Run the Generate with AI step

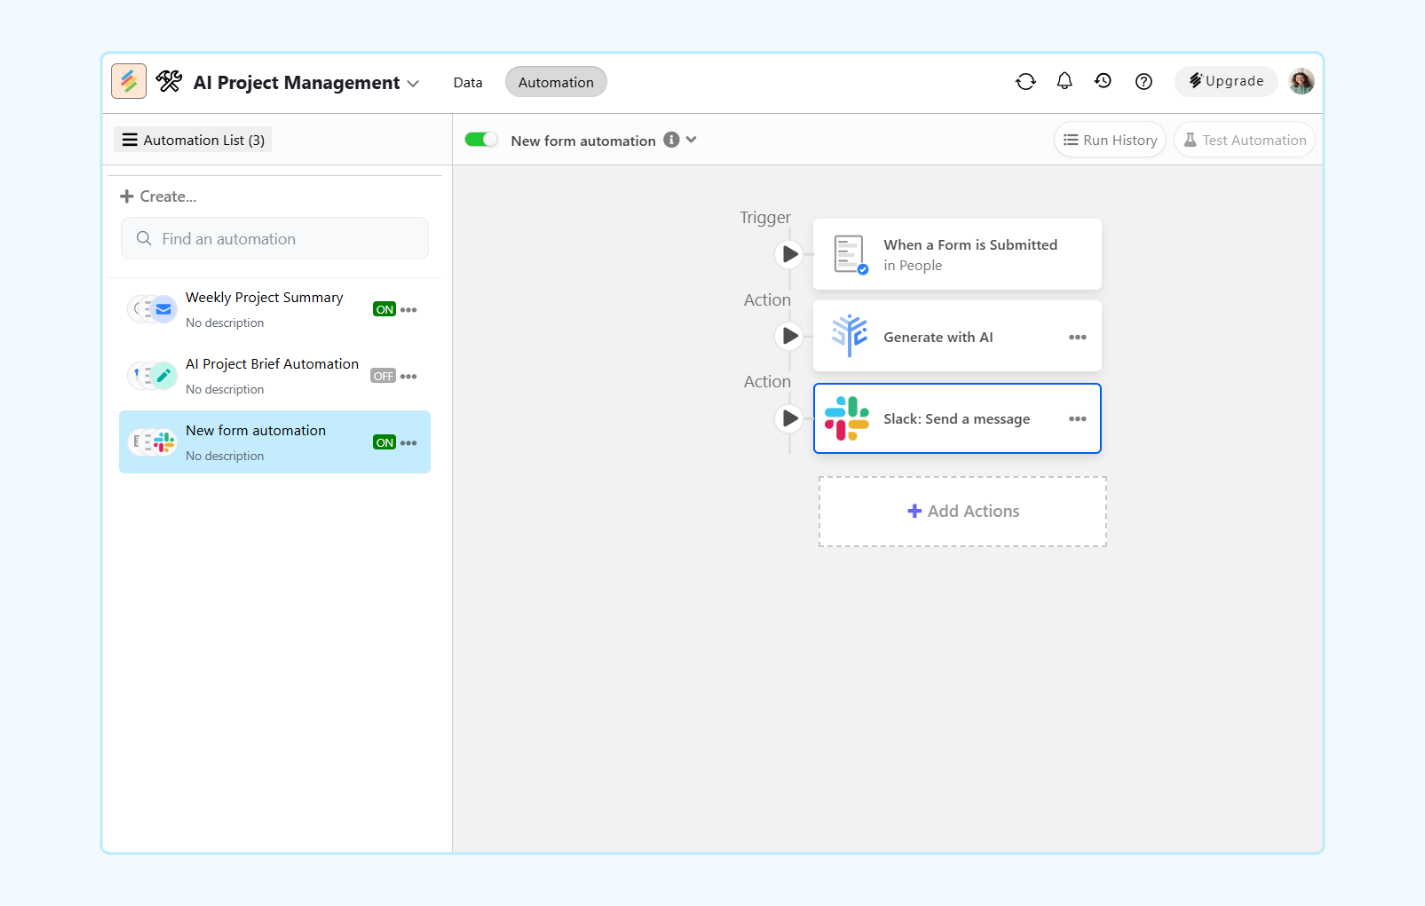(x=790, y=336)
